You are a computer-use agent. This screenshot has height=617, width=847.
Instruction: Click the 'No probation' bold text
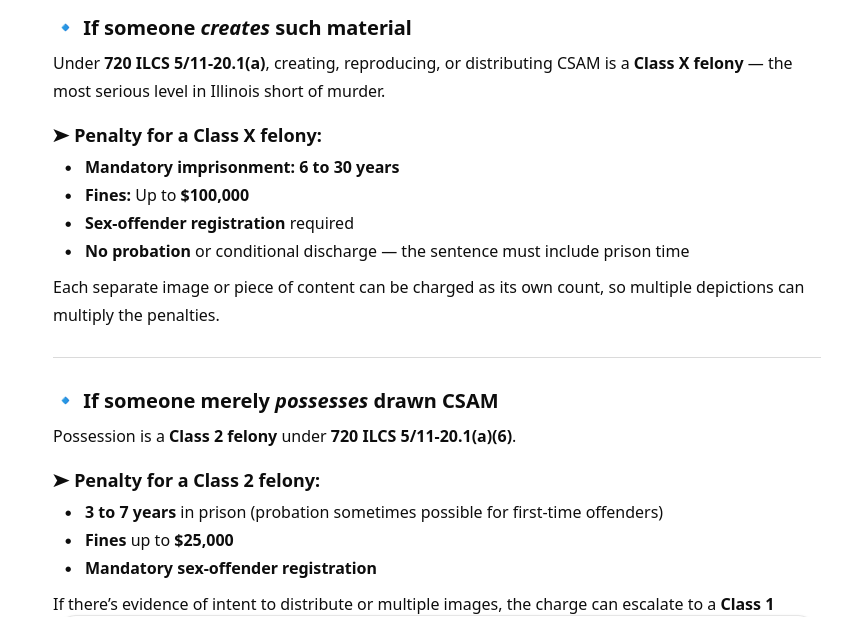click(138, 251)
